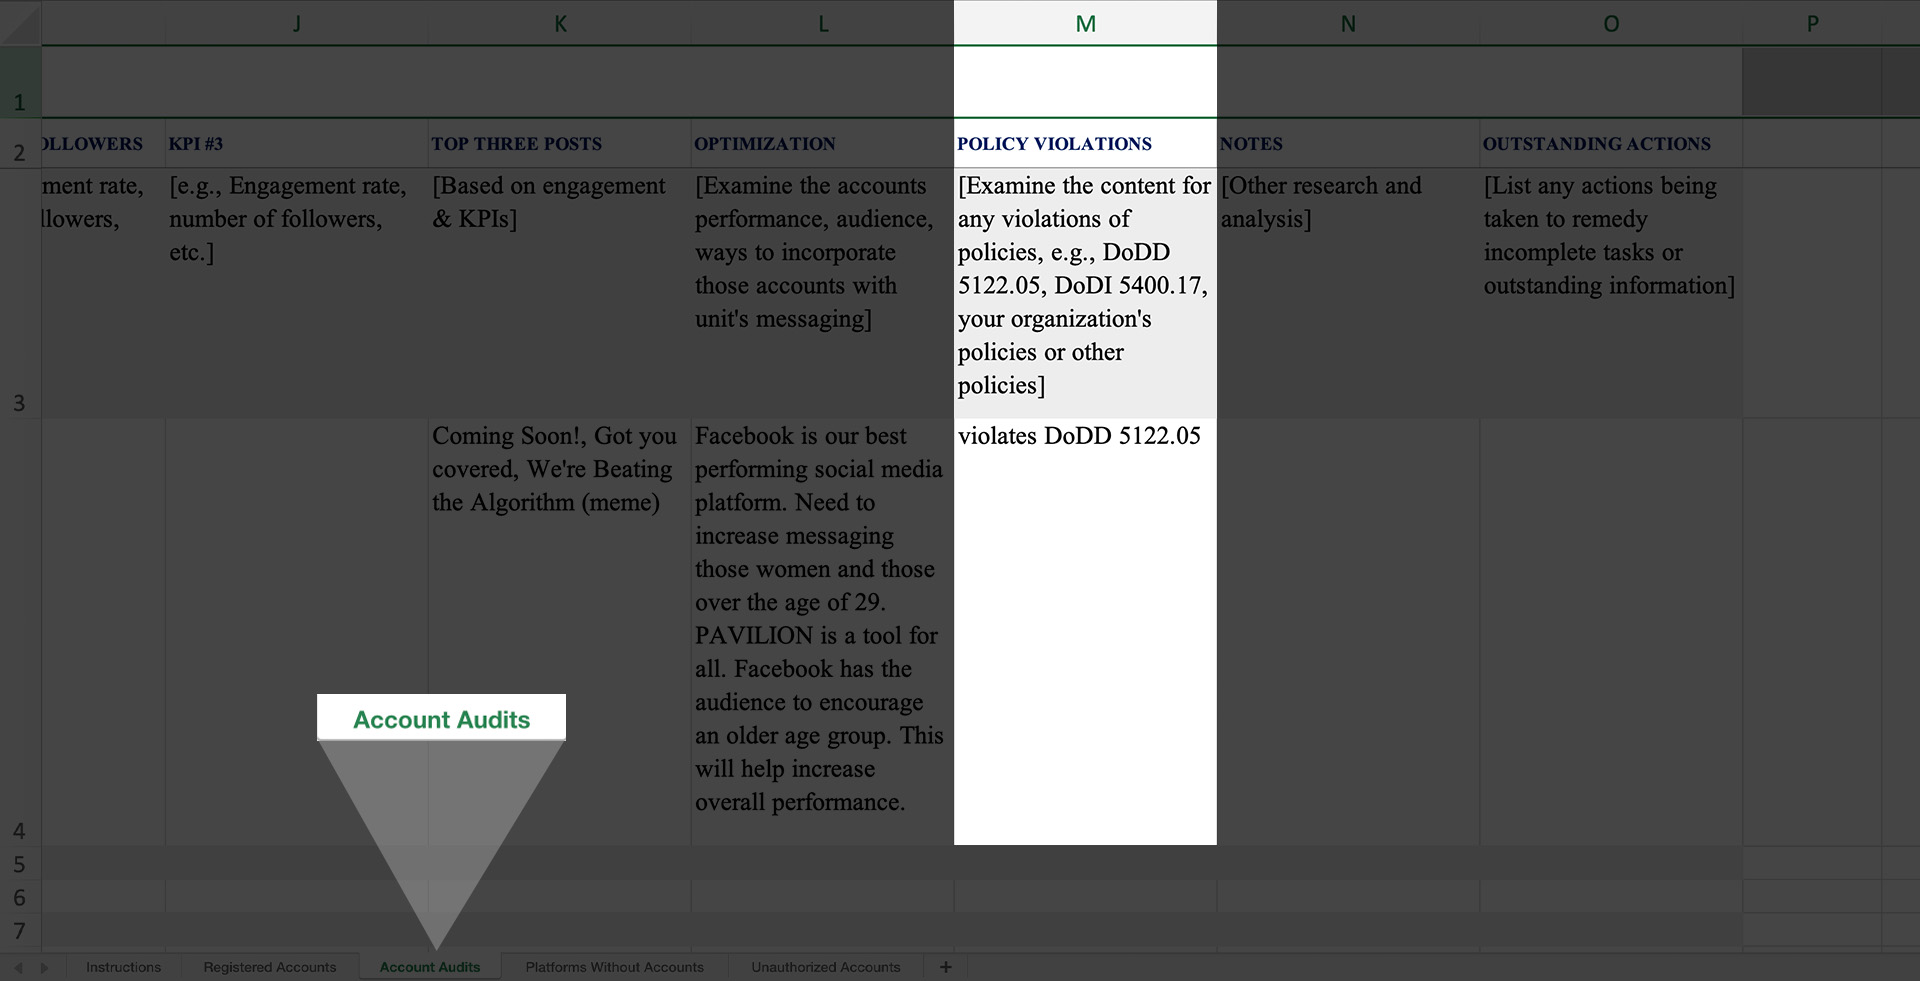Select cell containing 'violates DoDD 5122.05'

click(1085, 632)
